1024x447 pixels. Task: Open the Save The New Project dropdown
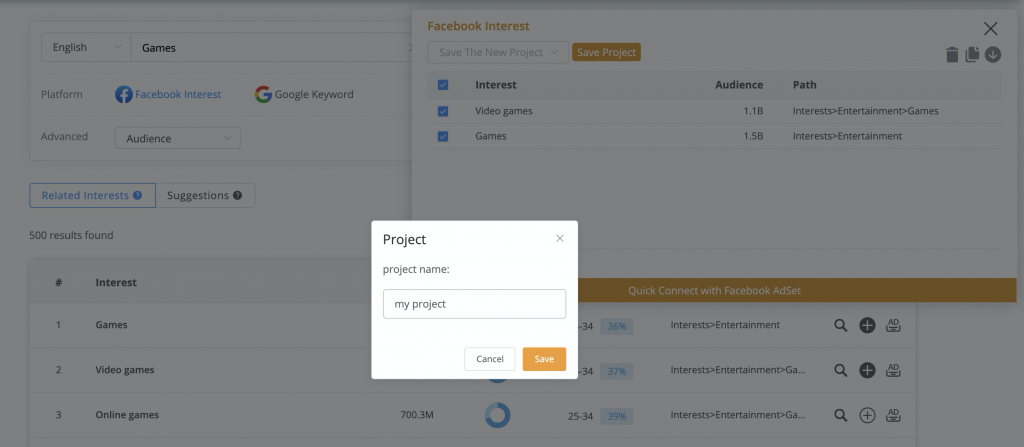click(498, 52)
